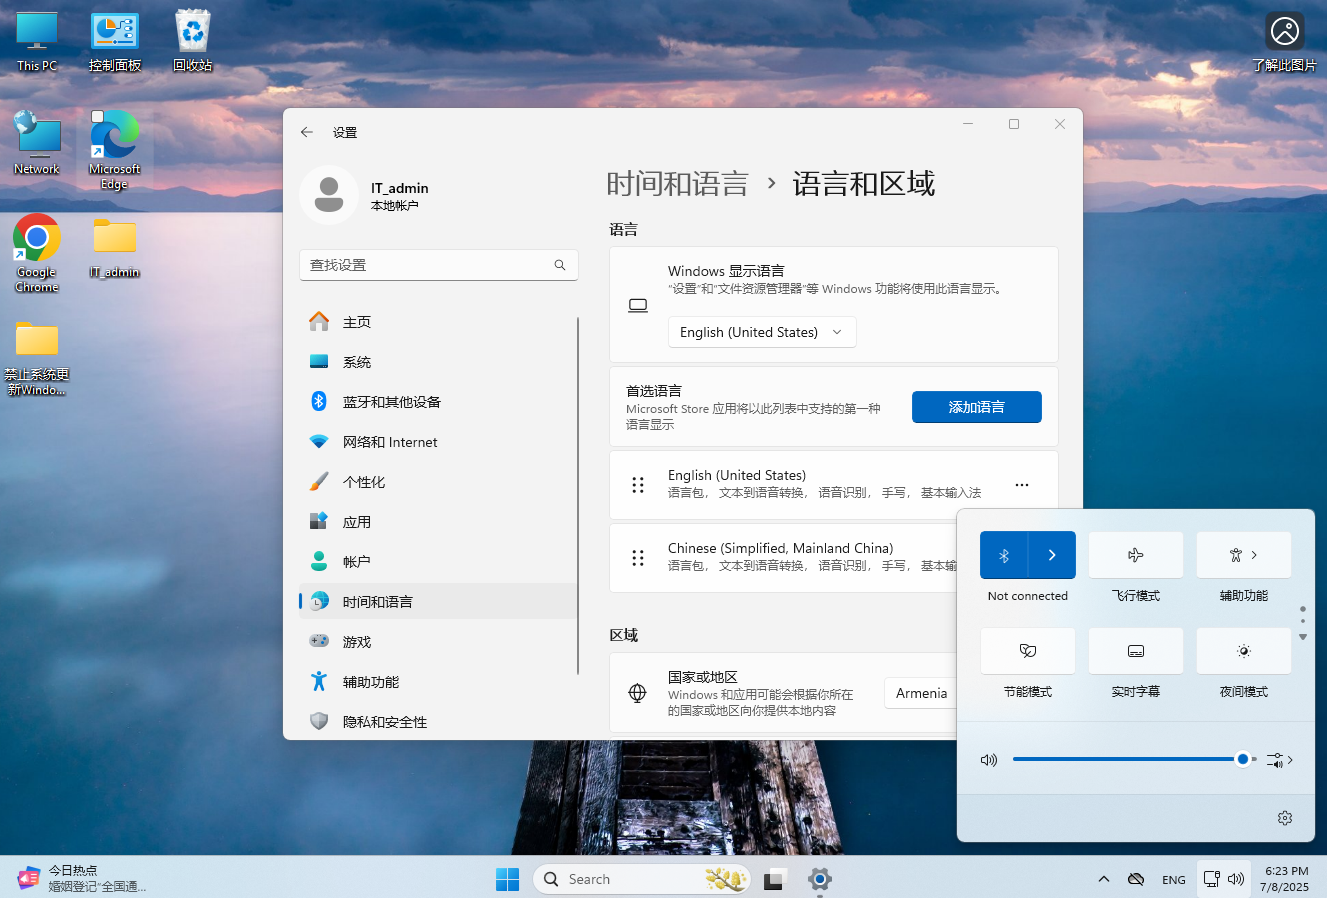This screenshot has height=898, width=1327.
Task: Open quick settings options via the gear icon
Action: click(x=1285, y=817)
